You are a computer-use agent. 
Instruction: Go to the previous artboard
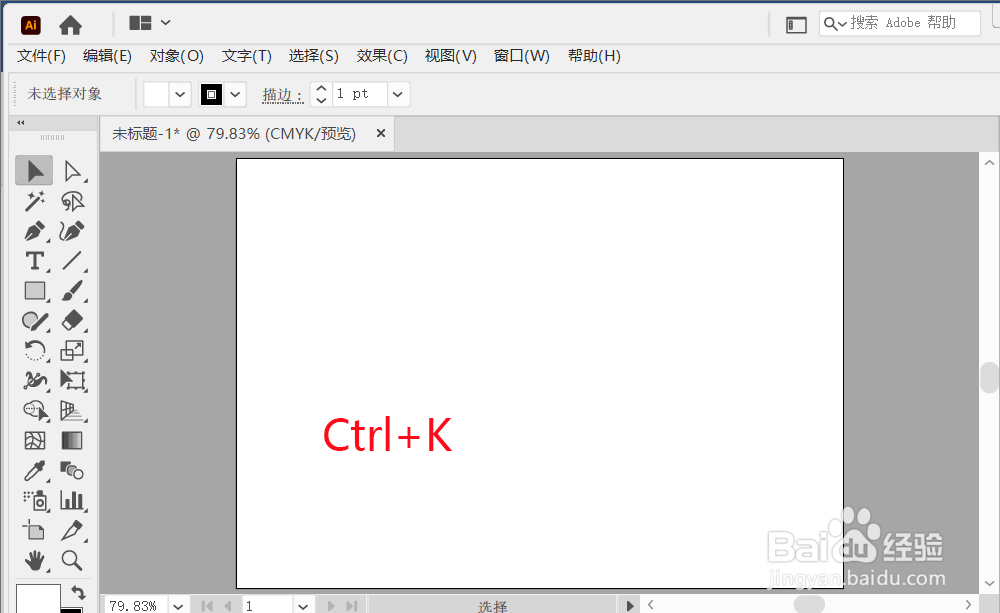pyautogui.click(x=228, y=606)
